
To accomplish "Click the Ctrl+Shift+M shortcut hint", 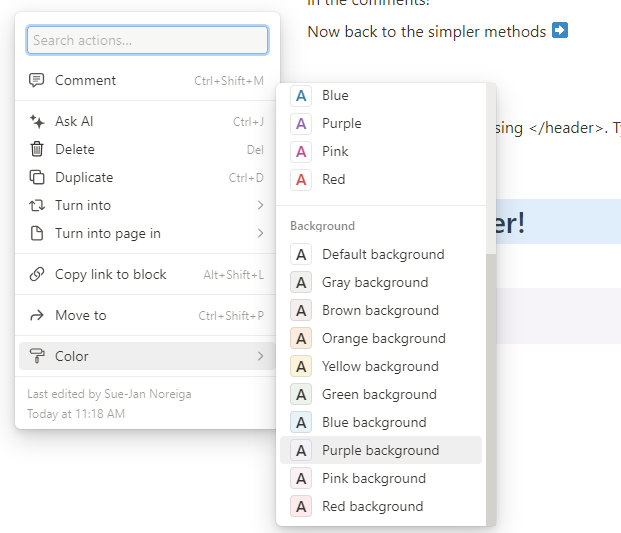I will tap(229, 81).
